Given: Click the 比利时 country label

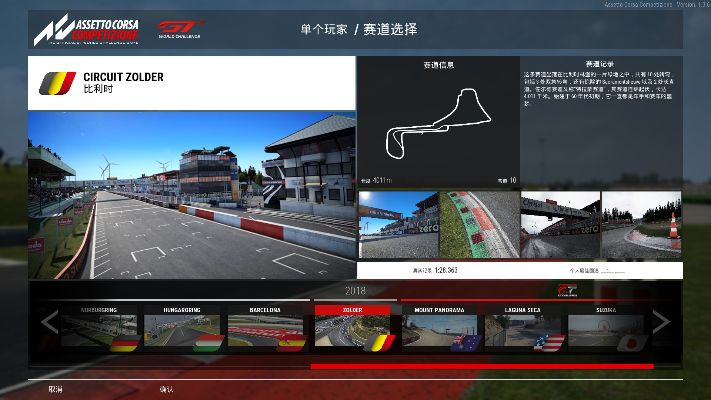Looking at the screenshot, I should 98,89.
